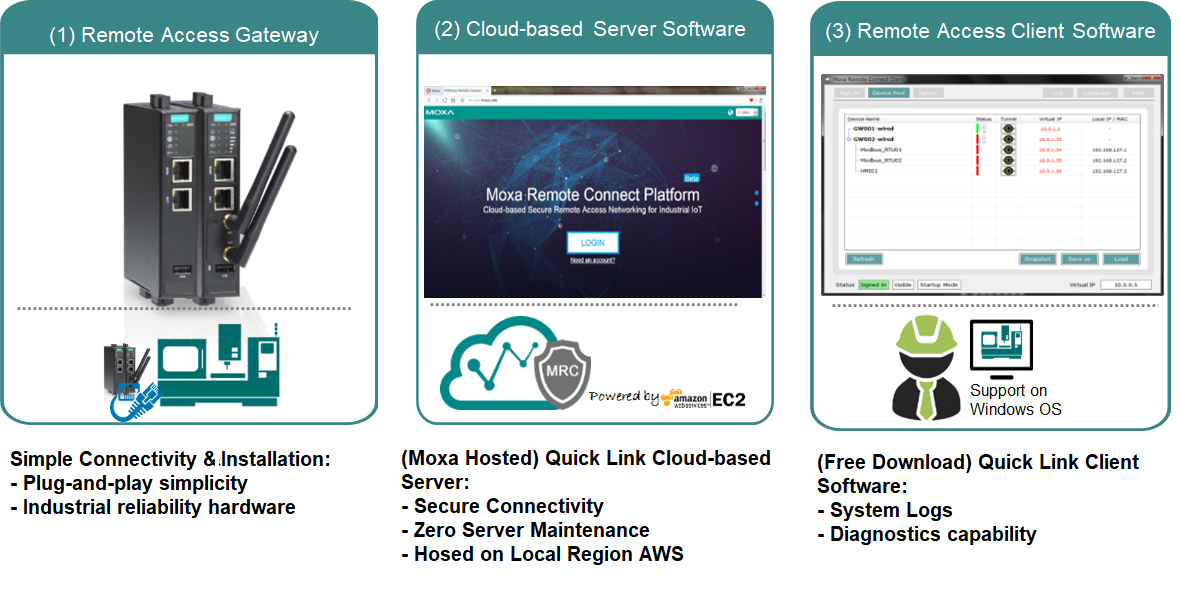The width and height of the screenshot is (1180, 590).
Task: Click the tunnel icon for Modbus_RTU01
Action: tap(1008, 149)
